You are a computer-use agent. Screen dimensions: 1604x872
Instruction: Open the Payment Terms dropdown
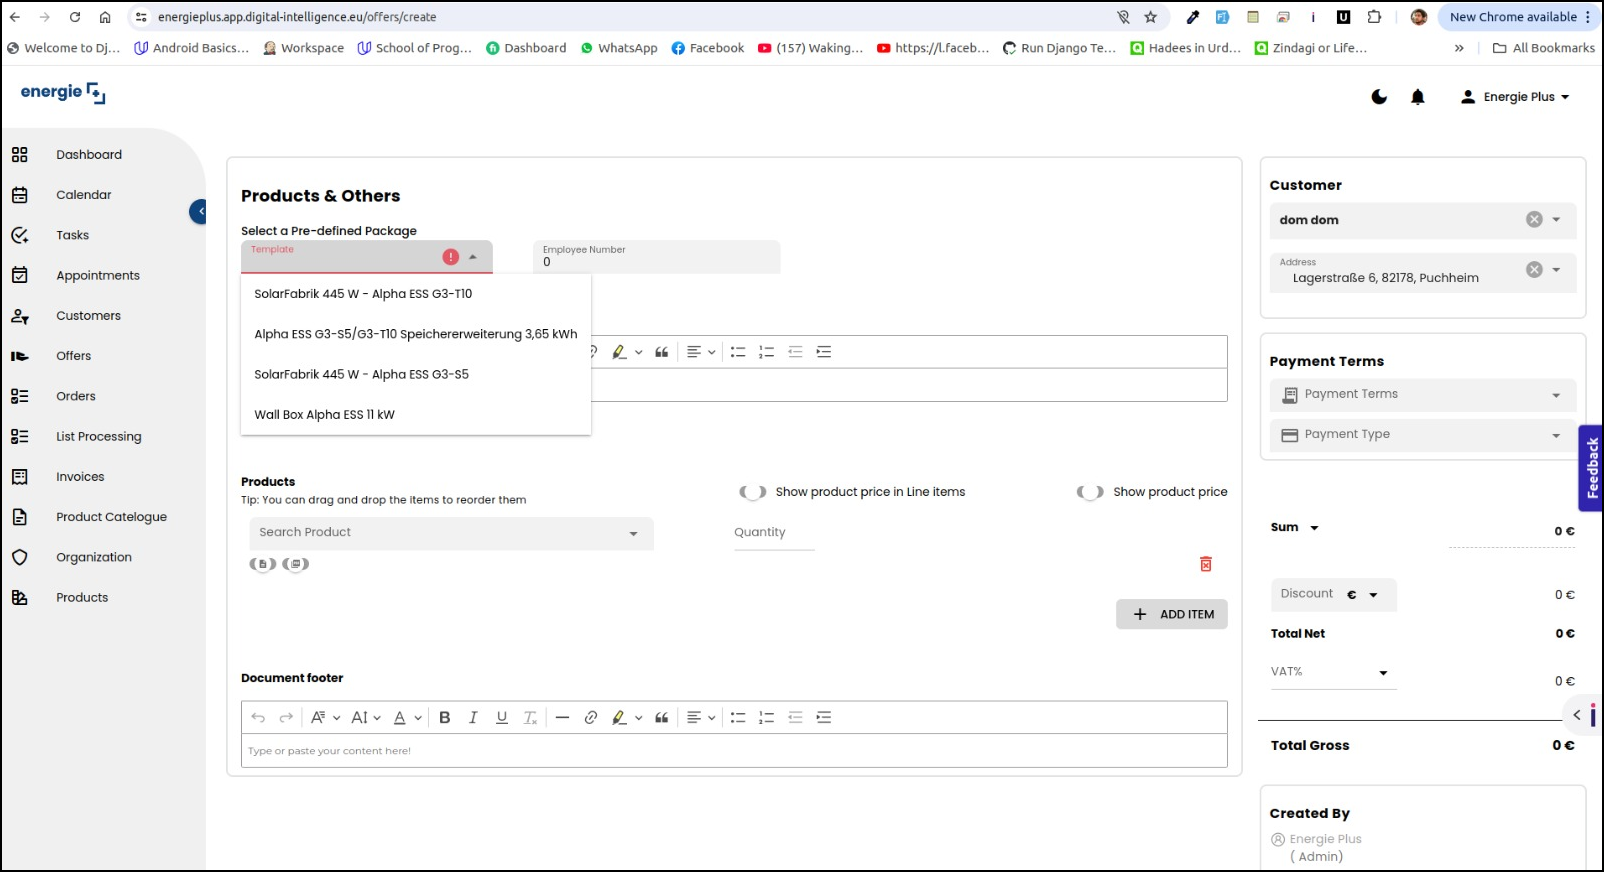[1423, 395]
